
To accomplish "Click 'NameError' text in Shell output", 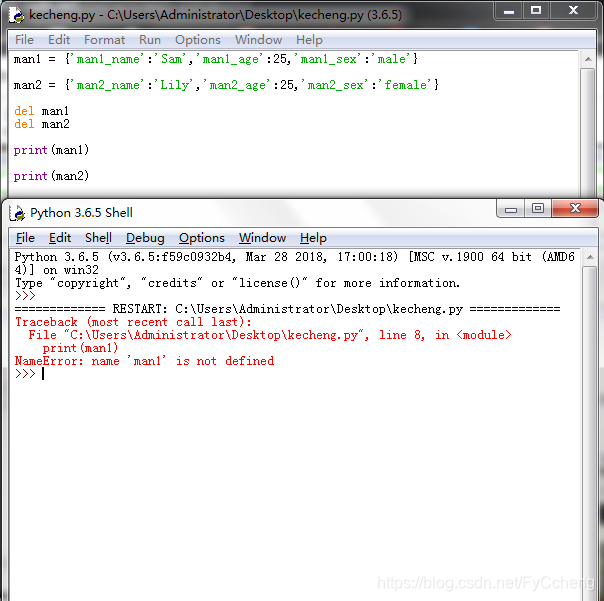I will coord(47,361).
